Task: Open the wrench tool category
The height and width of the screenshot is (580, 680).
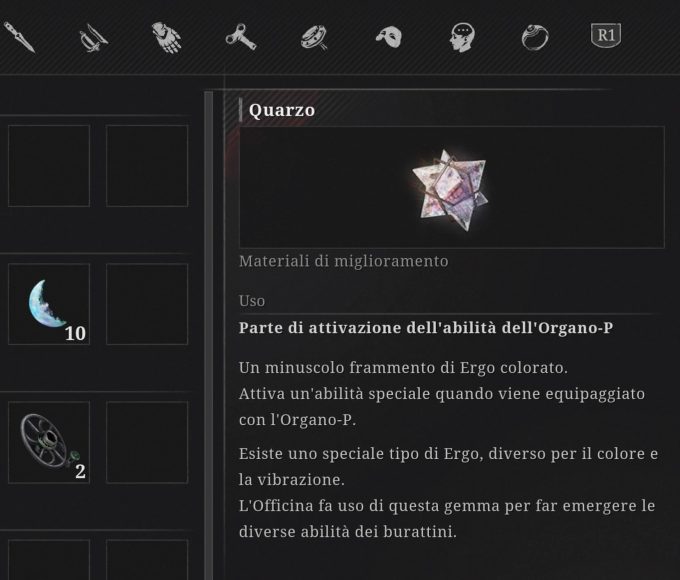Action: point(241,38)
